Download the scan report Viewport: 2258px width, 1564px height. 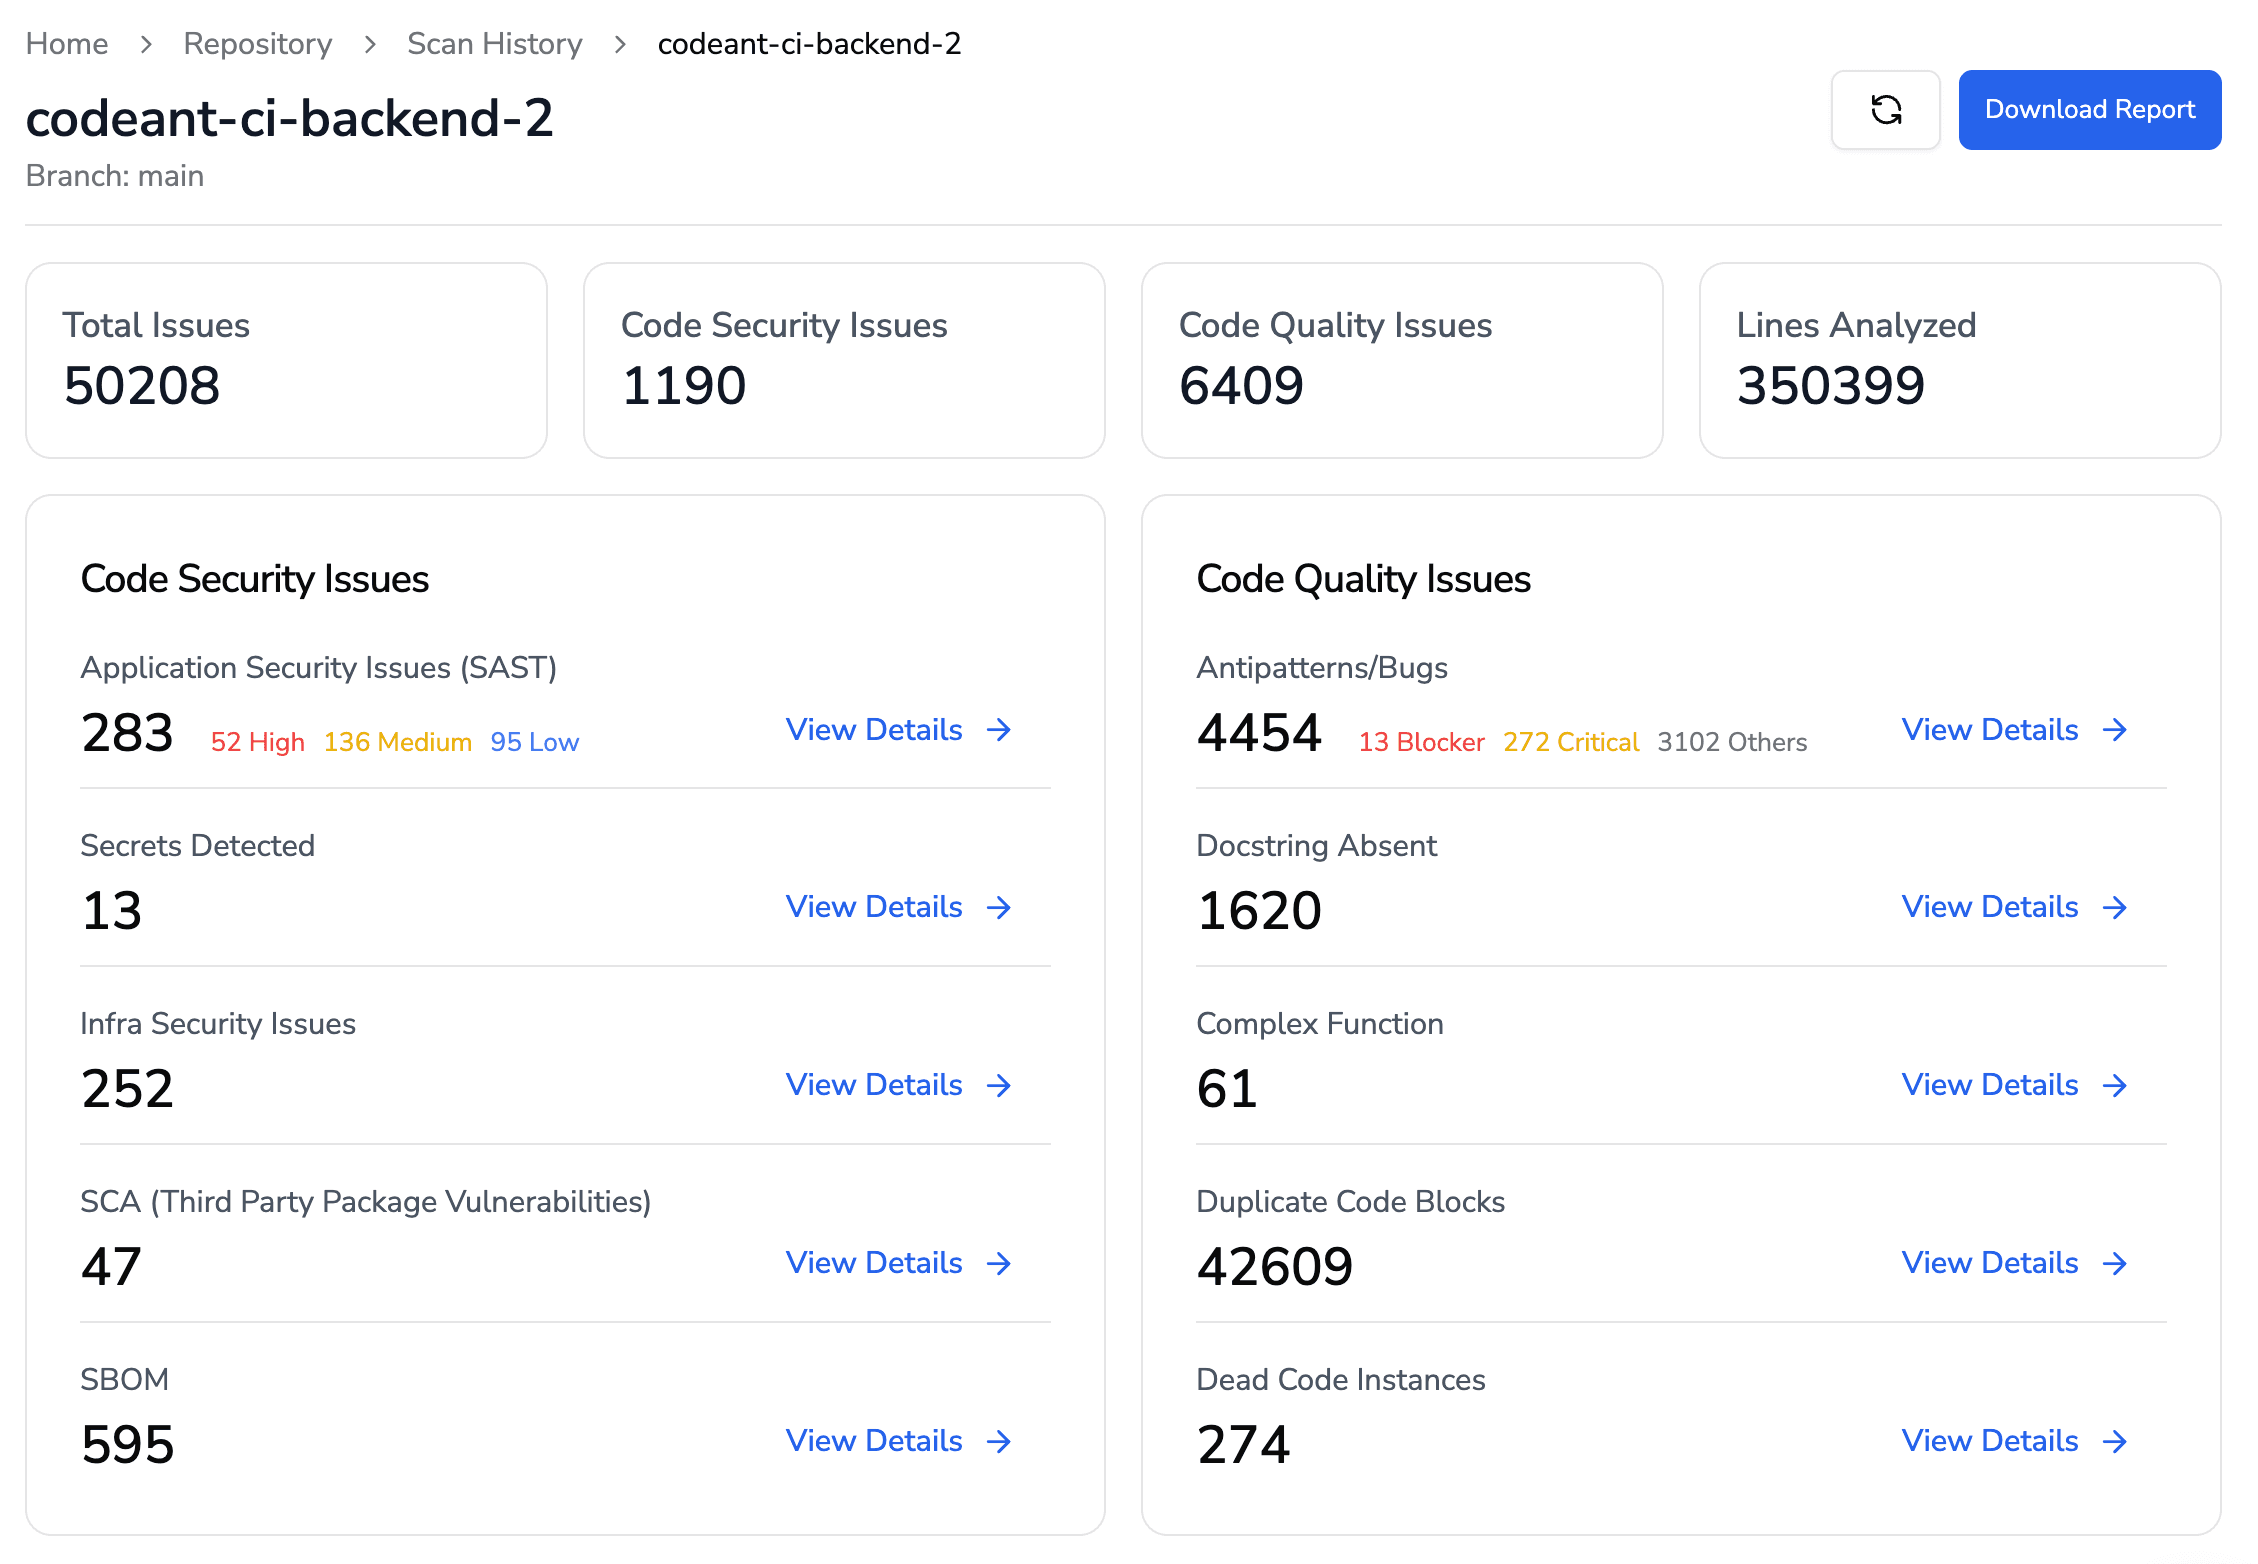(2089, 110)
